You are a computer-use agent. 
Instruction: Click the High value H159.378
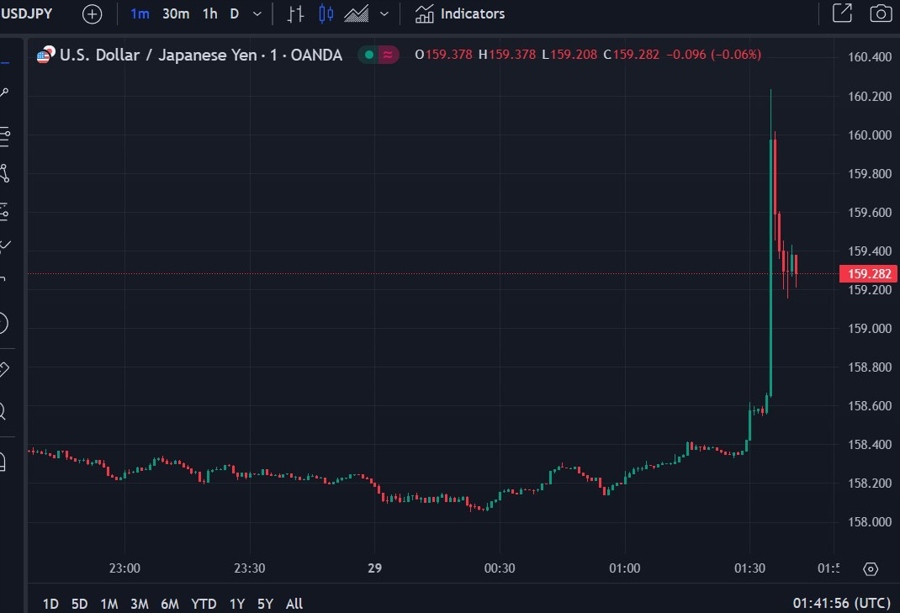507,55
